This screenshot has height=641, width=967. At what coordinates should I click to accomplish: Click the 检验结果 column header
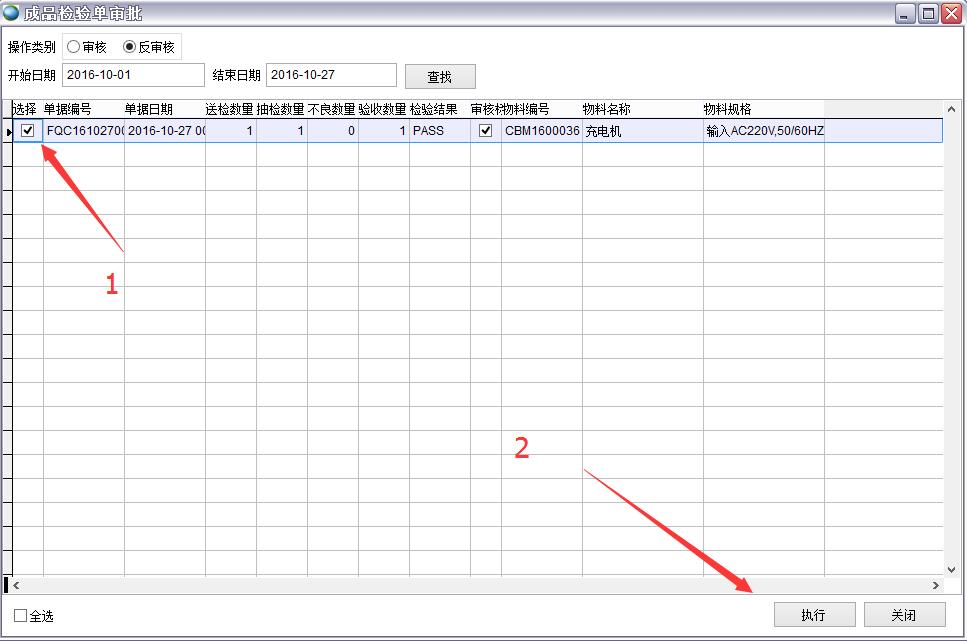coord(434,109)
